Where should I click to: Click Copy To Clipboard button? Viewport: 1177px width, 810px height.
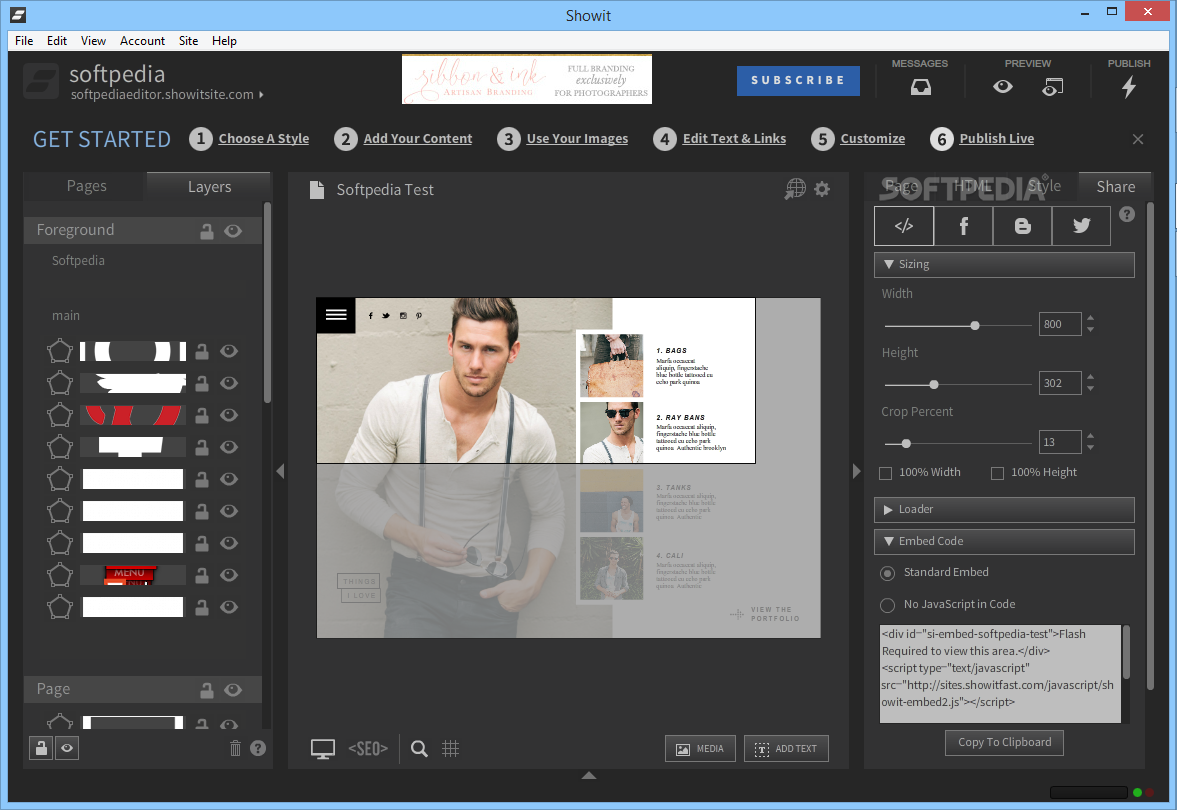pos(1004,742)
